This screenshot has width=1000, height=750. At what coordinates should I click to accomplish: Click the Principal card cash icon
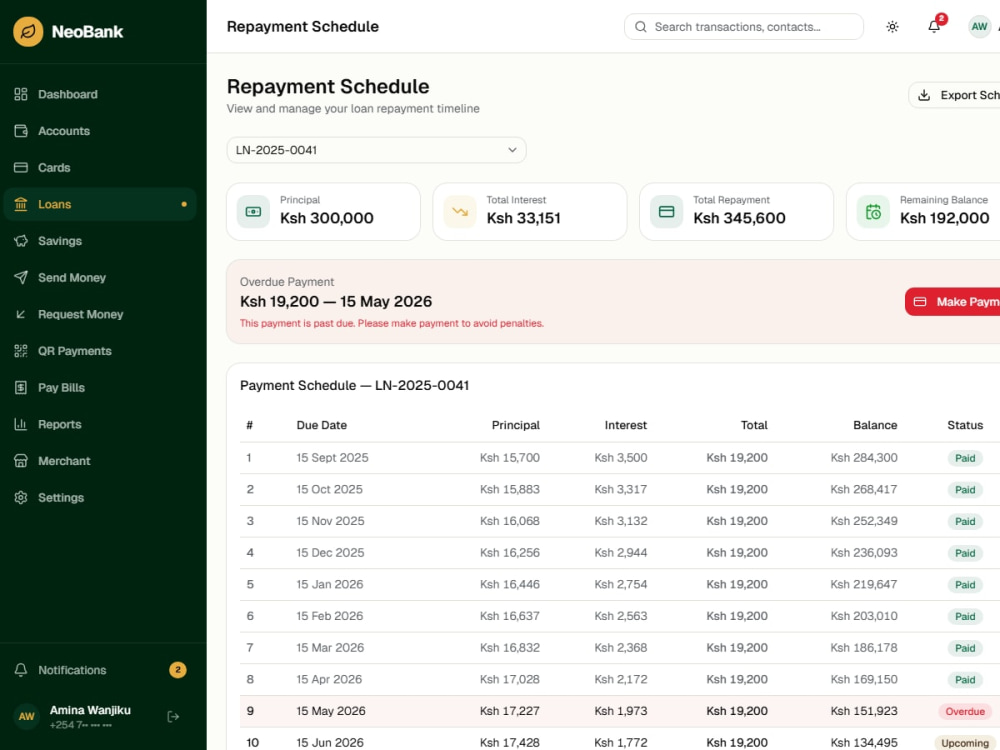click(x=253, y=212)
